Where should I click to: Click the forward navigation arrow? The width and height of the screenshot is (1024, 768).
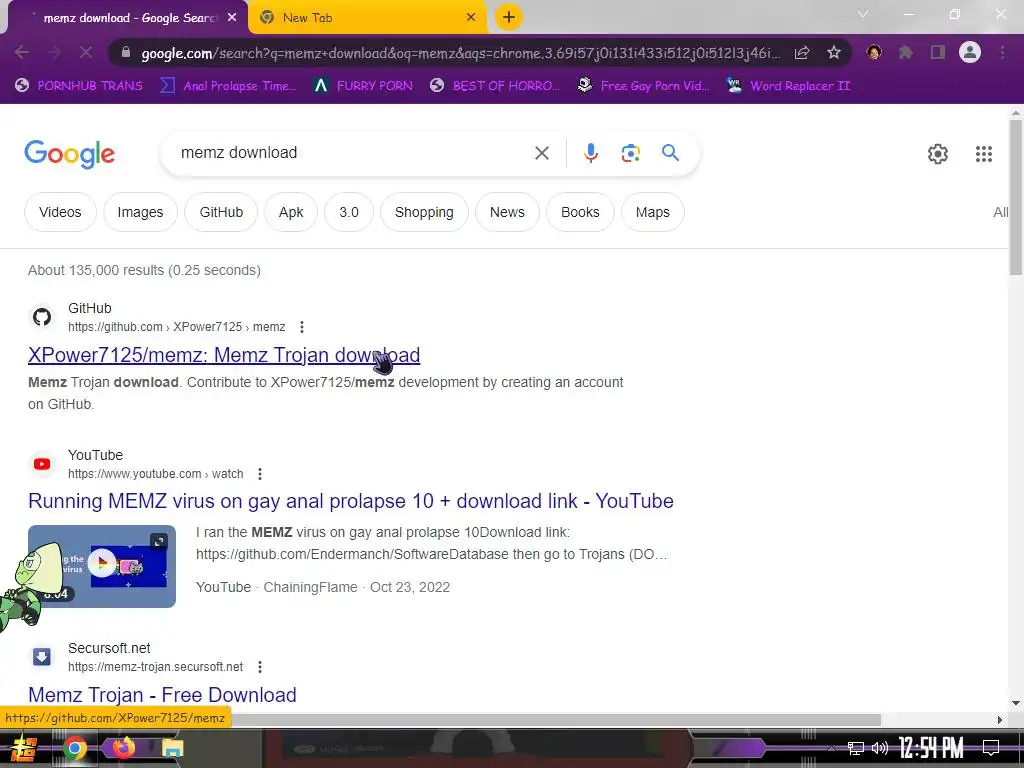[54, 52]
